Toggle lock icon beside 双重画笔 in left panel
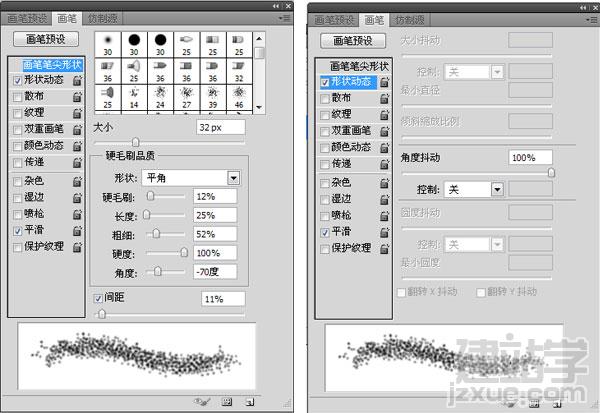The width and height of the screenshot is (600, 413). (77, 130)
